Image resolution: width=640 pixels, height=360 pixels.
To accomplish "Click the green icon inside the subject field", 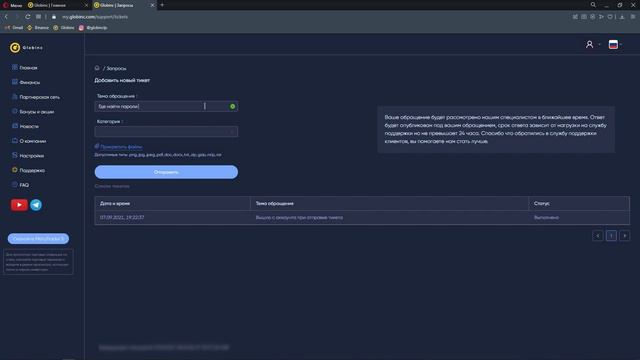I will [232, 107].
